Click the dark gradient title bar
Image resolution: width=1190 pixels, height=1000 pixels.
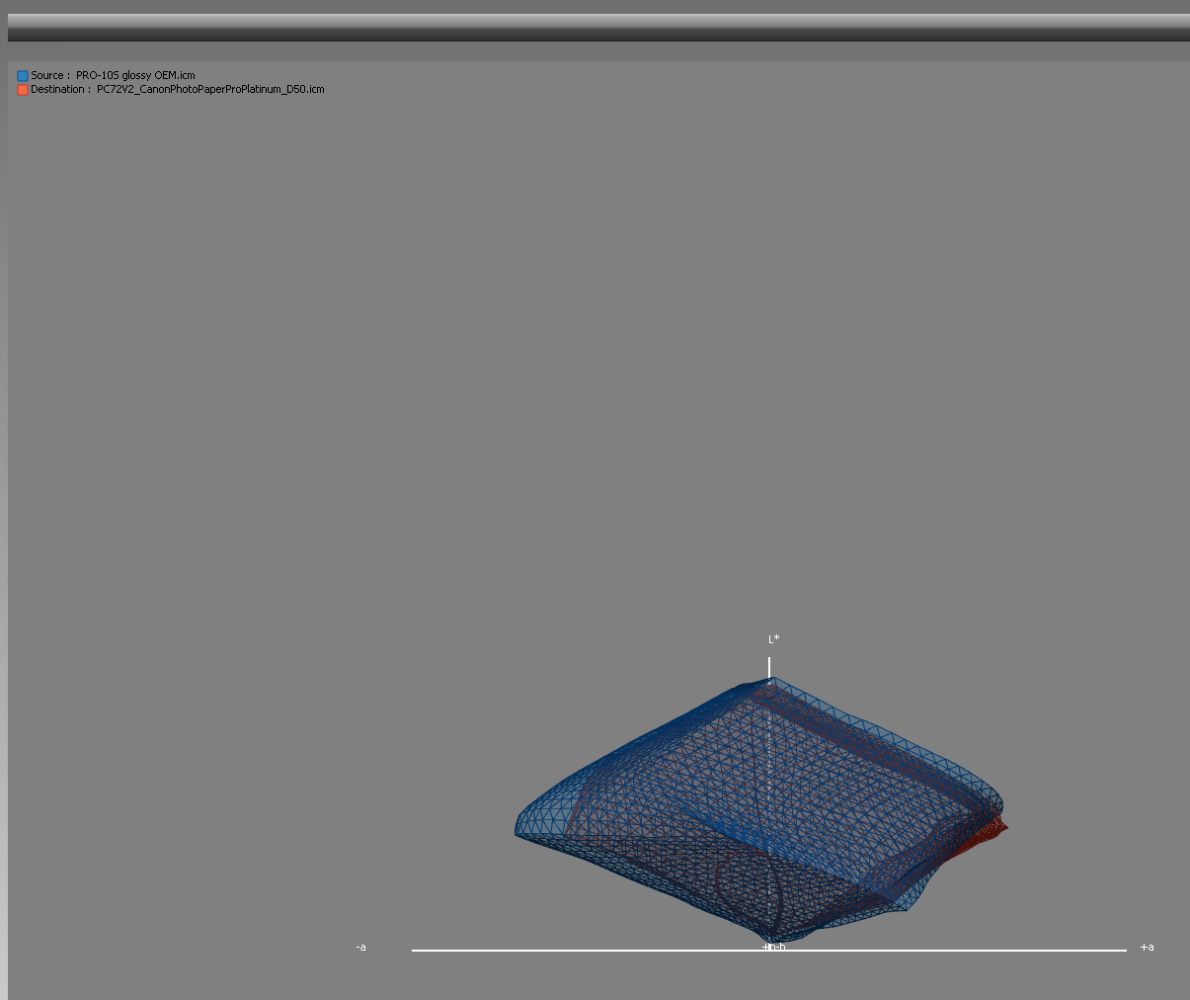(598, 28)
